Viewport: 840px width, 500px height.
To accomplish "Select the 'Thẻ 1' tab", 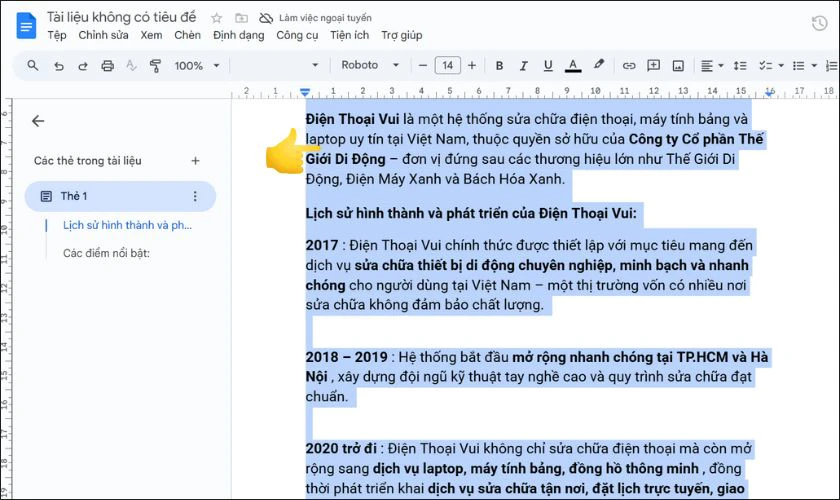I will point(120,196).
